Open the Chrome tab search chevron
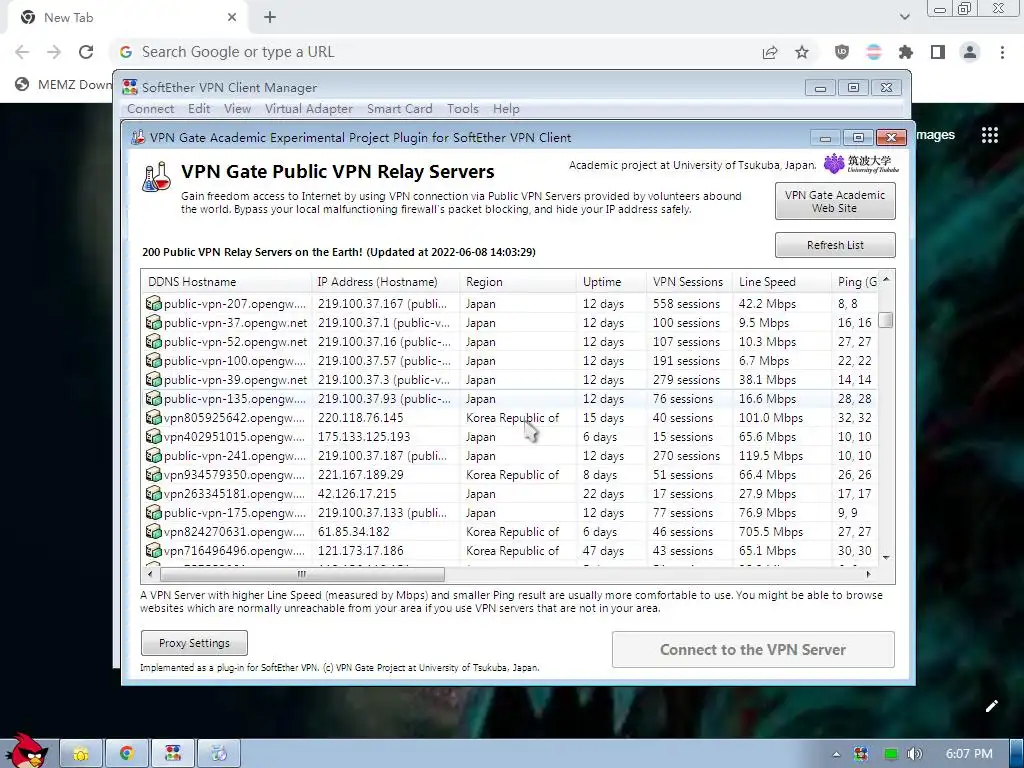 click(904, 17)
